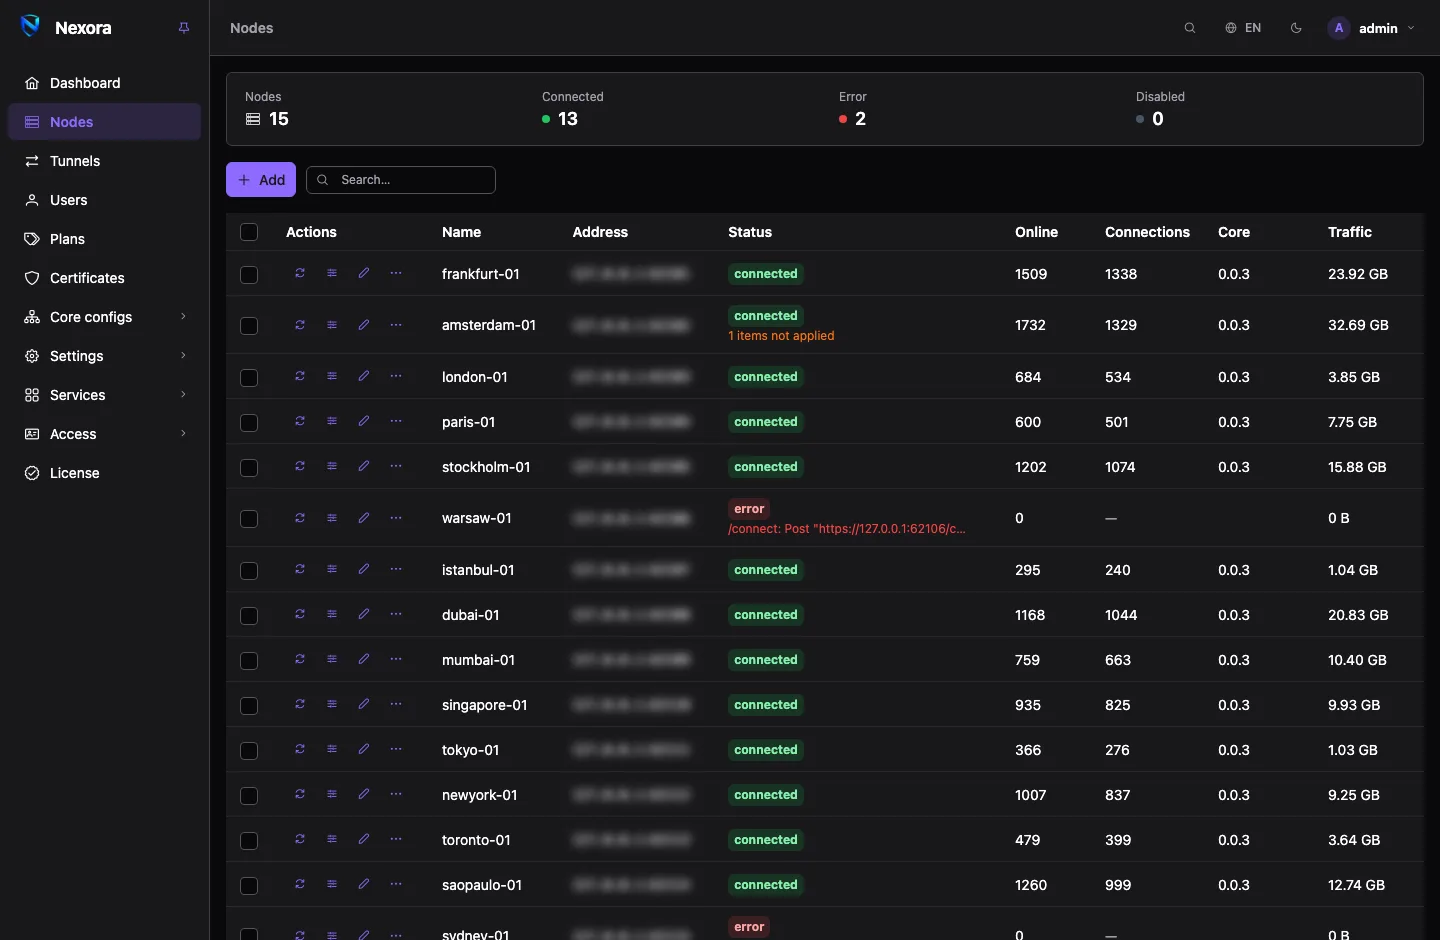Open License page in sidebar
Screen dimensions: 1440x940
coord(104,473)
